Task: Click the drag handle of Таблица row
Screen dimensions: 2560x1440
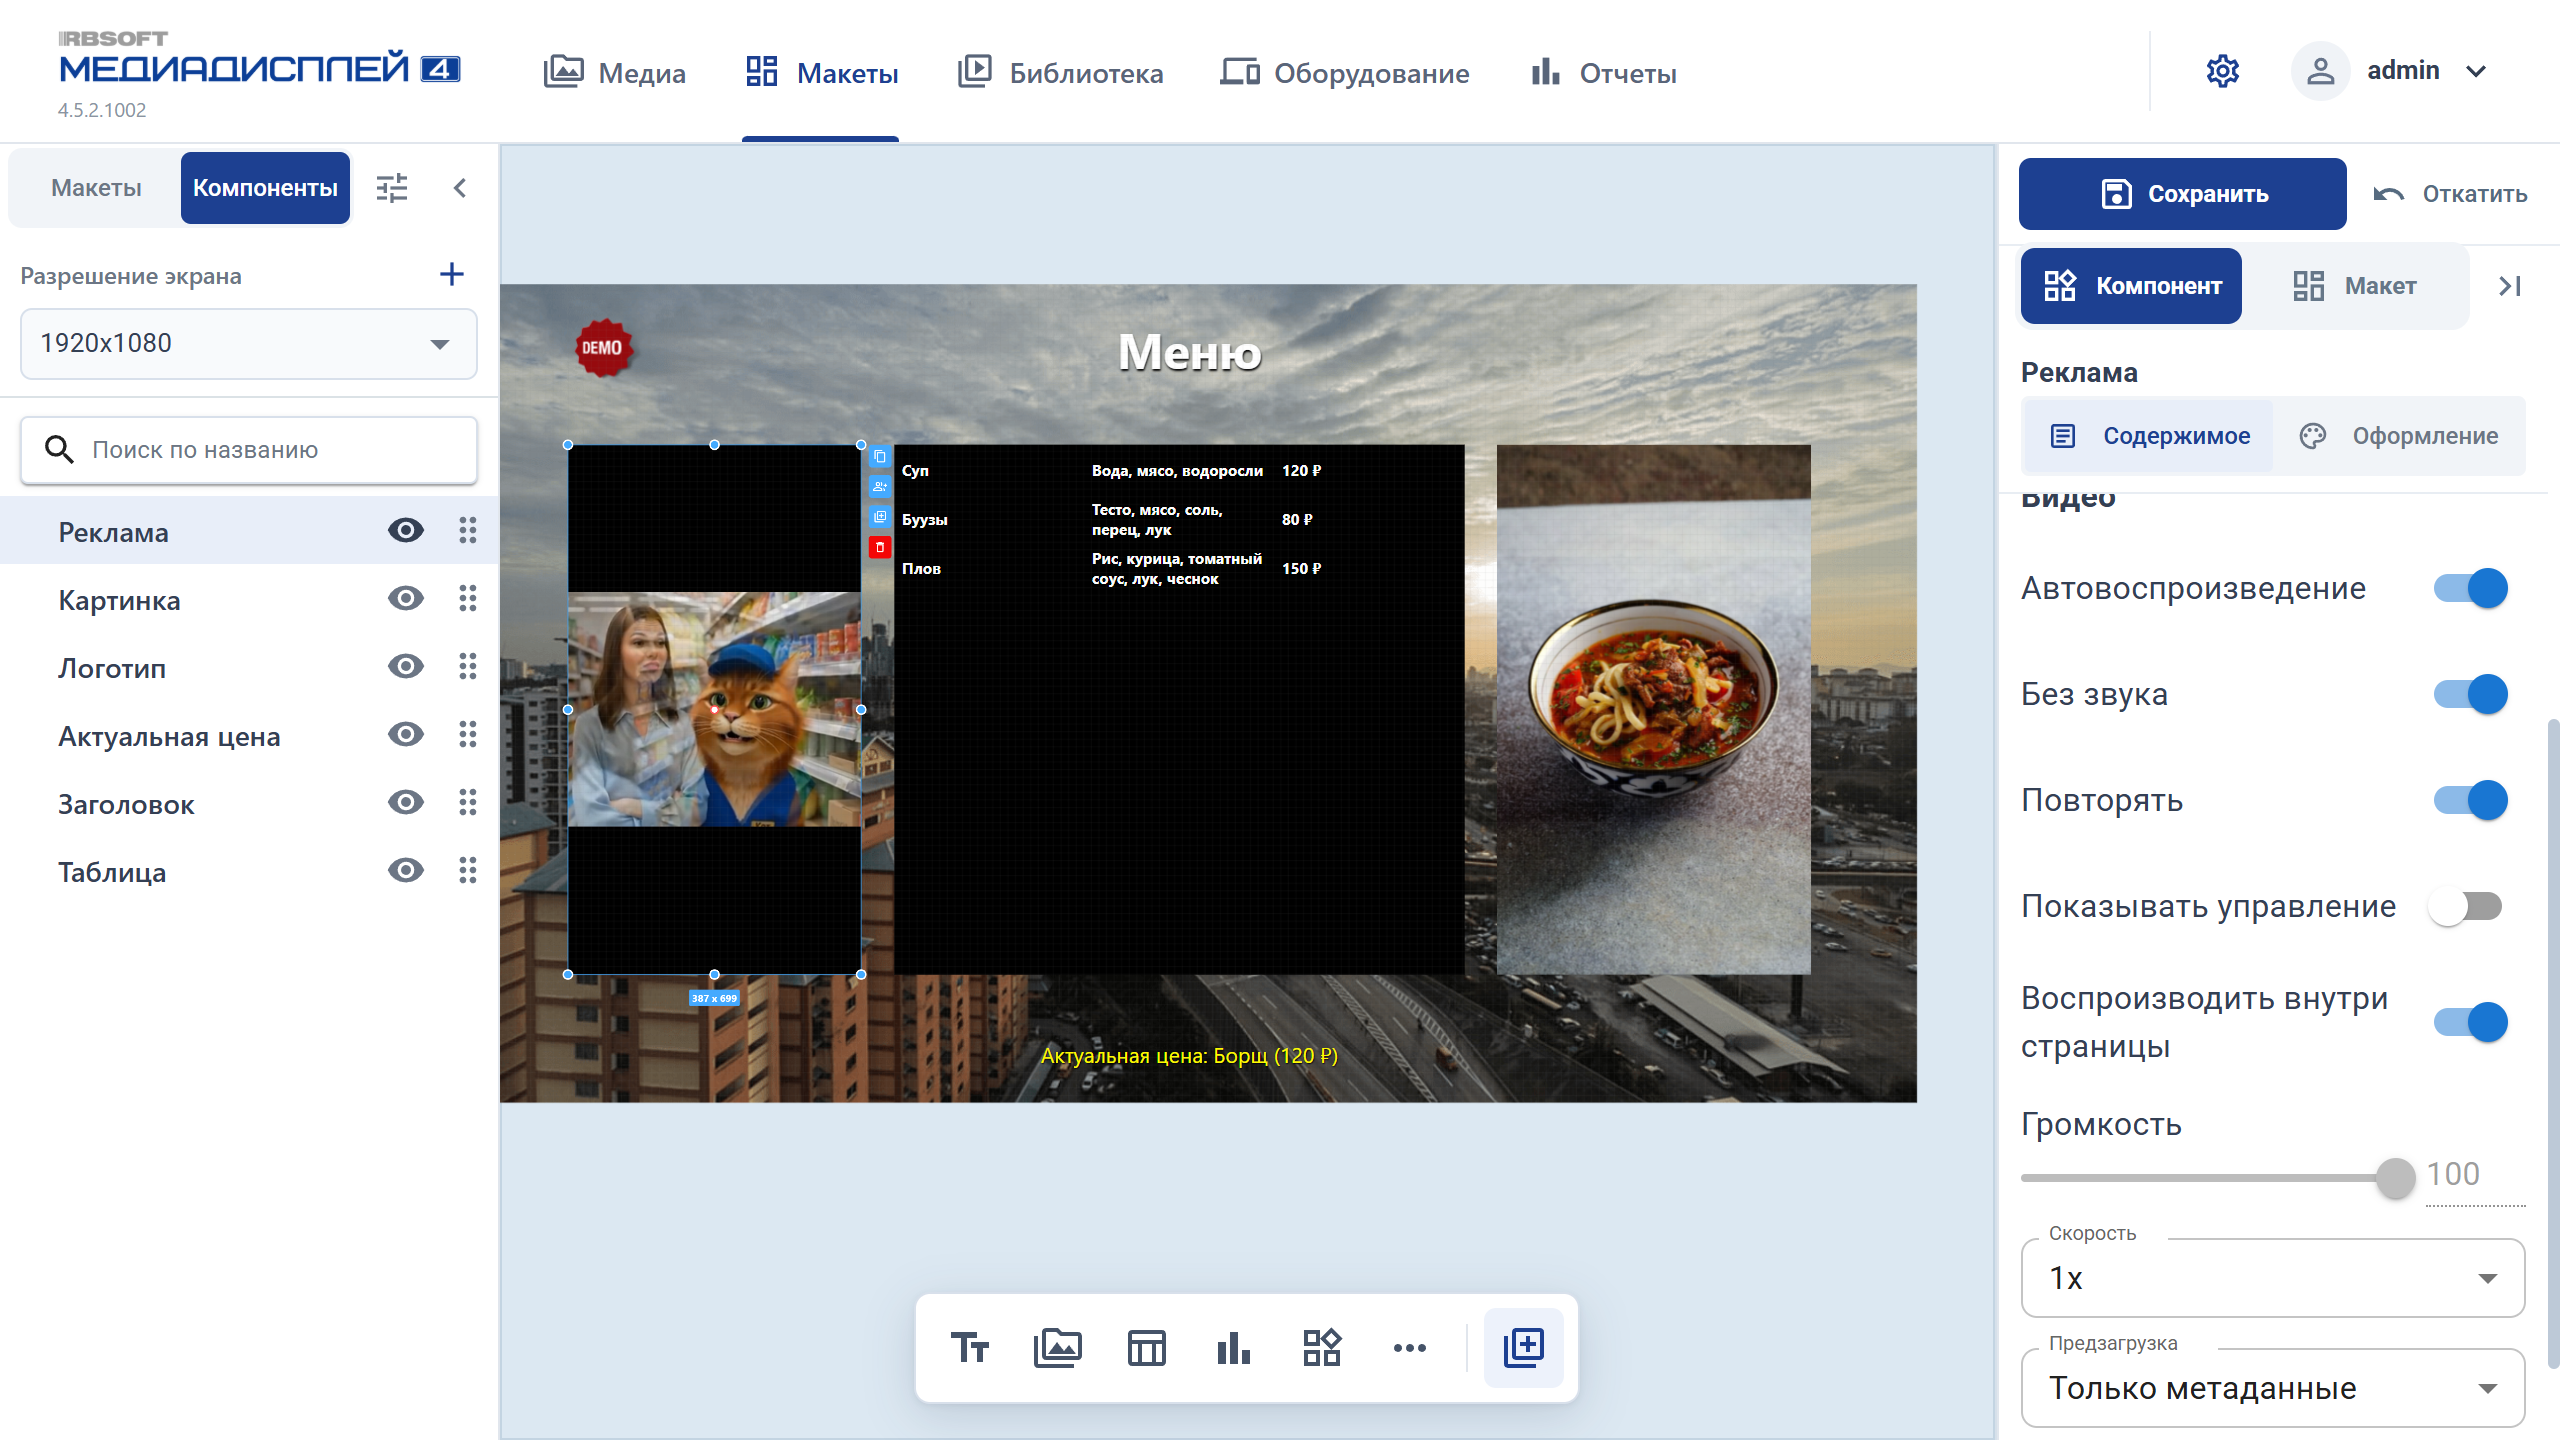Action: click(467, 870)
